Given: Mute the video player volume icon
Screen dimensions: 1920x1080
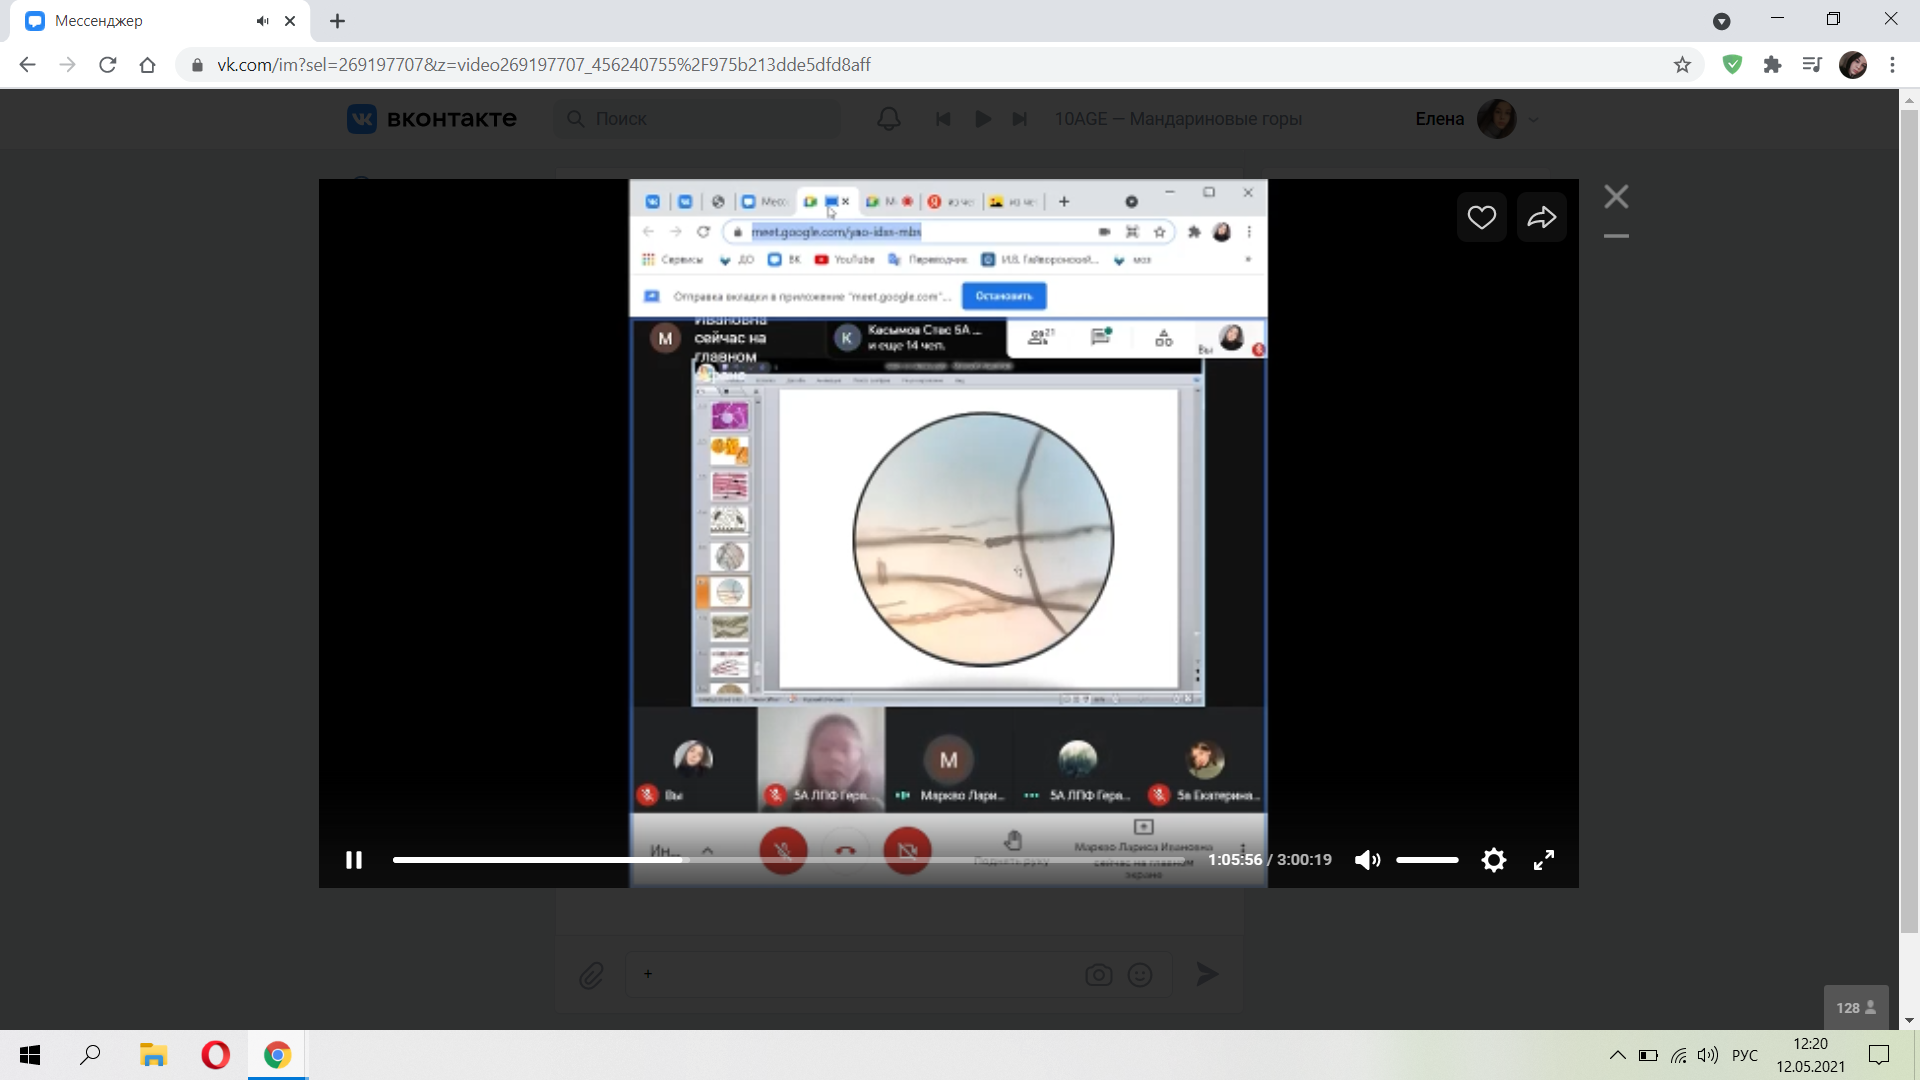Looking at the screenshot, I should click(x=1367, y=860).
